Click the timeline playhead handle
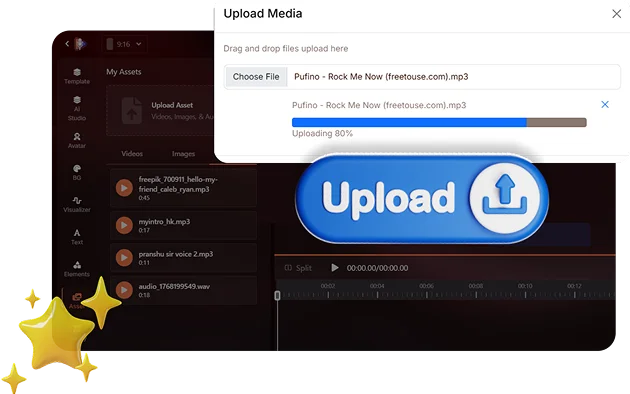Image resolution: width=630 pixels, height=394 pixels. [277, 296]
